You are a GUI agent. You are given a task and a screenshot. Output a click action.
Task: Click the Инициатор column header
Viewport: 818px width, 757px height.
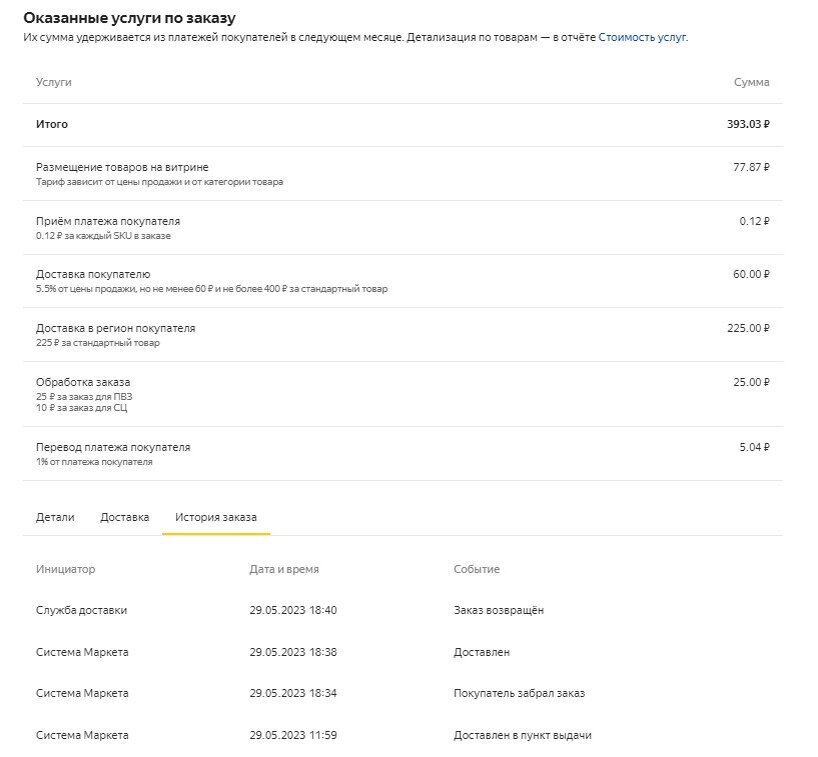click(66, 569)
